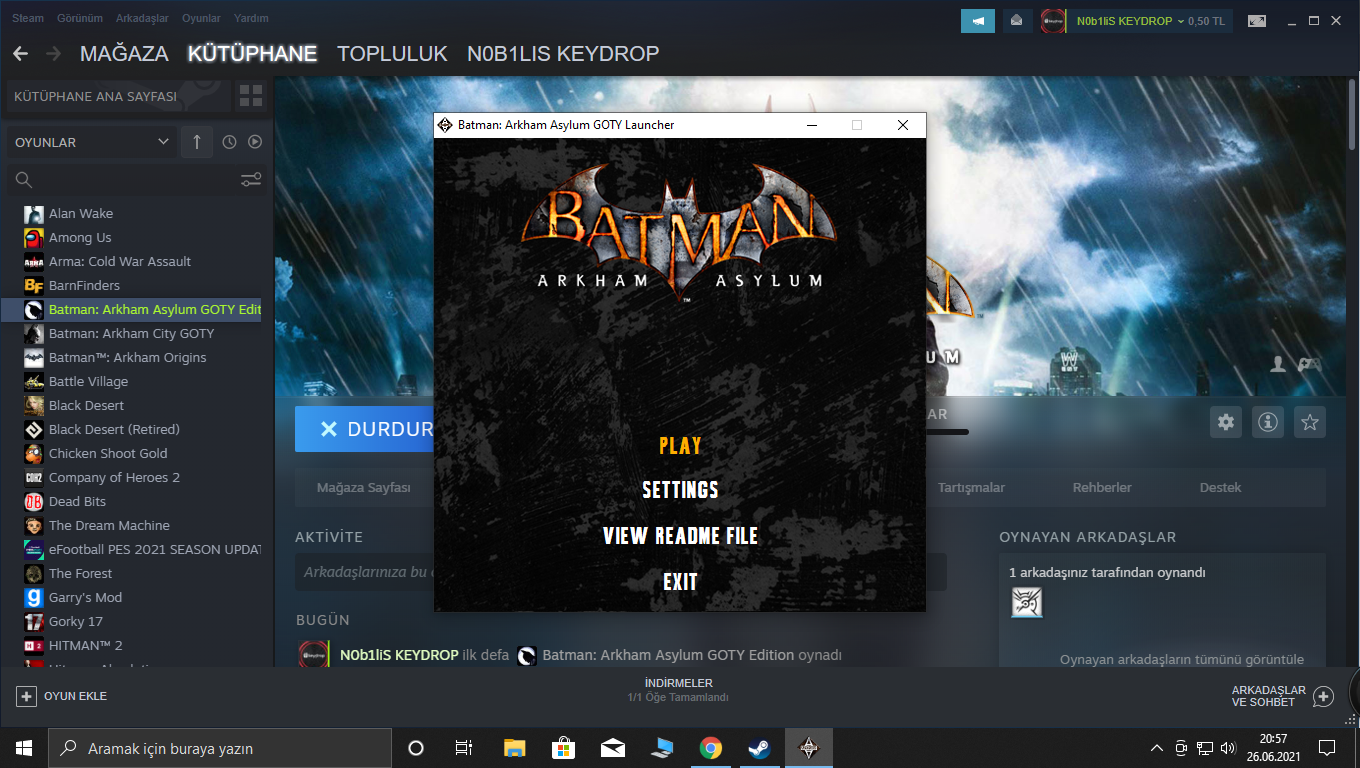Select Batman: Arkham Asylum GOTY Edition entry
This screenshot has height=768, width=1360.
point(137,310)
